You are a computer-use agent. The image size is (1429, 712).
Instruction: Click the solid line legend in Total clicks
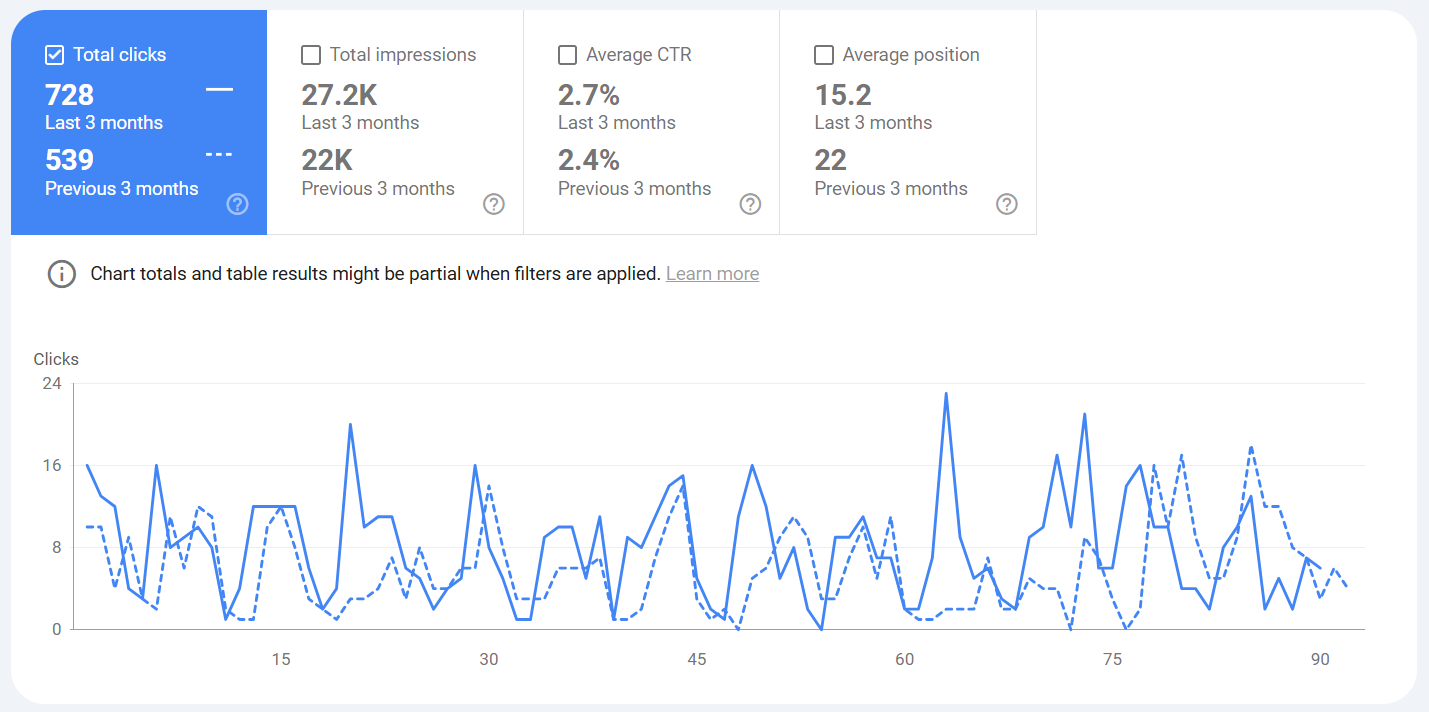click(x=219, y=90)
